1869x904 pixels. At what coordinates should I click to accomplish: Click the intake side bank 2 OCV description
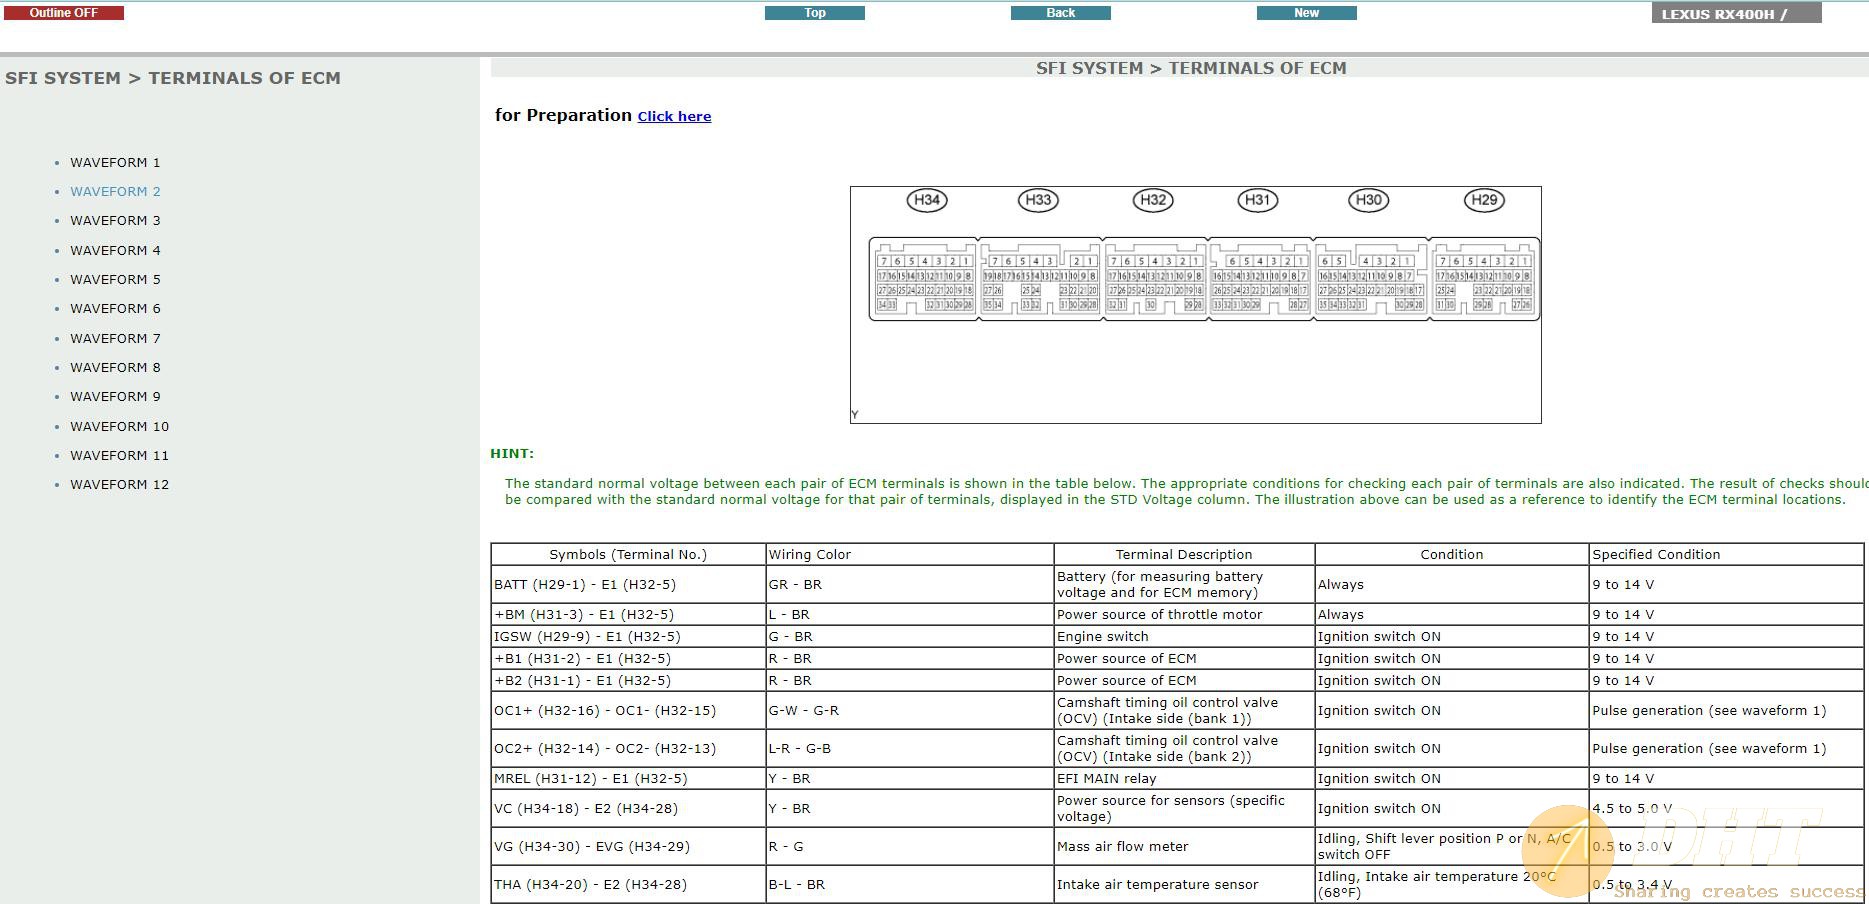(1184, 748)
